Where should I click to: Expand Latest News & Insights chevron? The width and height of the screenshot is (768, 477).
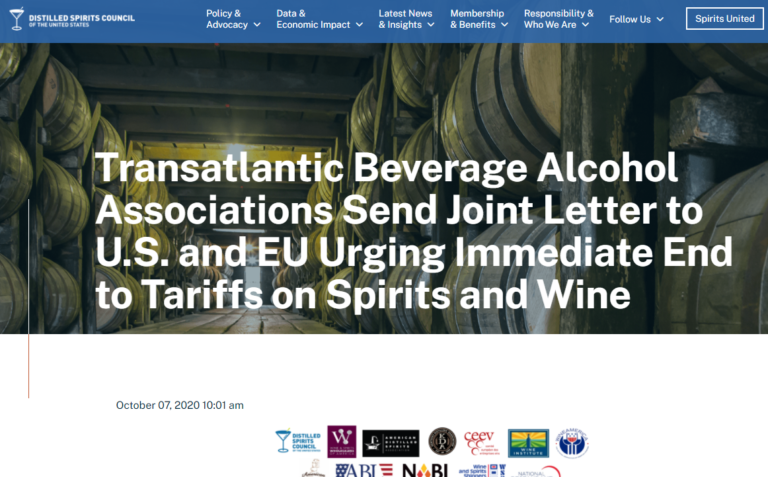click(431, 24)
